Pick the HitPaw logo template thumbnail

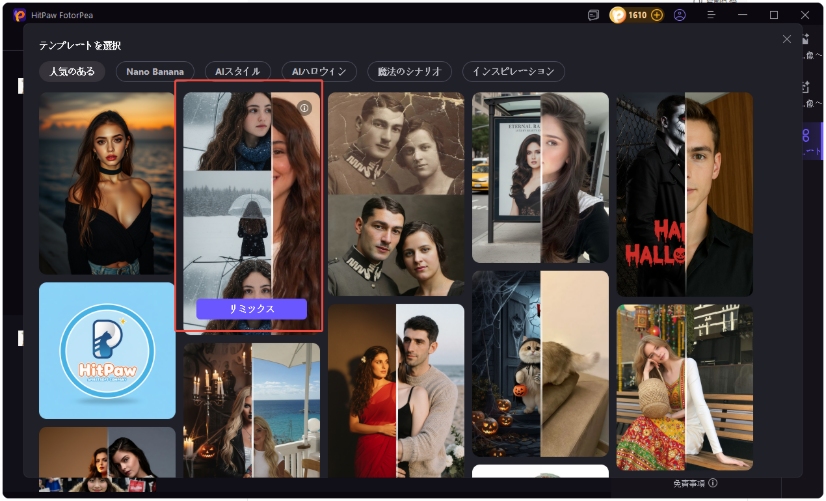107,350
